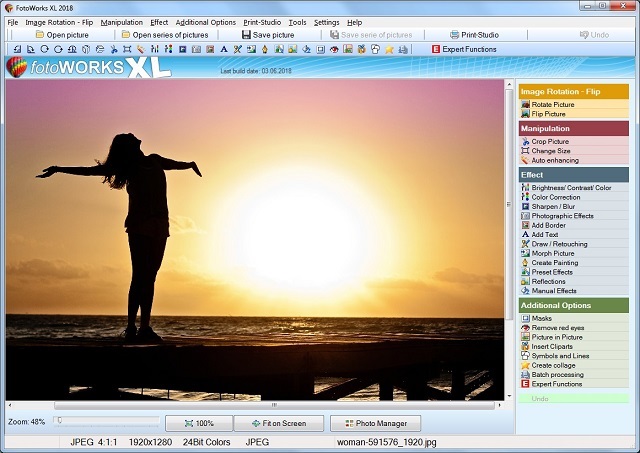The height and width of the screenshot is (453, 640).
Task: Click the 1920x1280 status bar entry
Action: [x=150, y=442]
